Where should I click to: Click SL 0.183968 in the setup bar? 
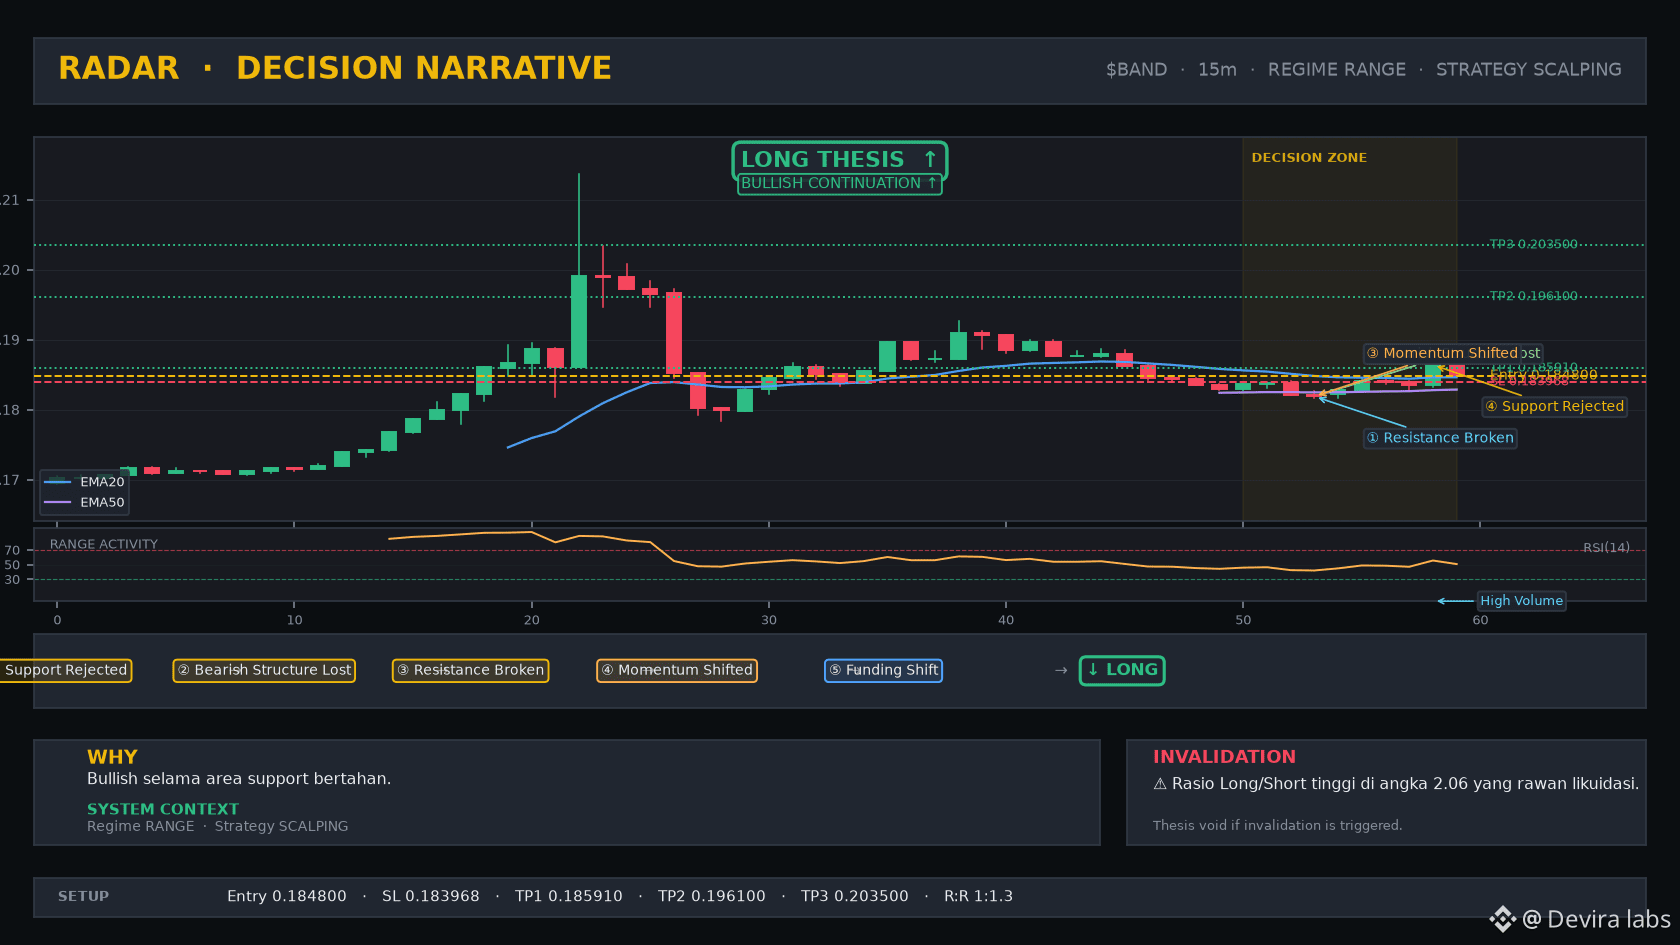pyautogui.click(x=431, y=897)
